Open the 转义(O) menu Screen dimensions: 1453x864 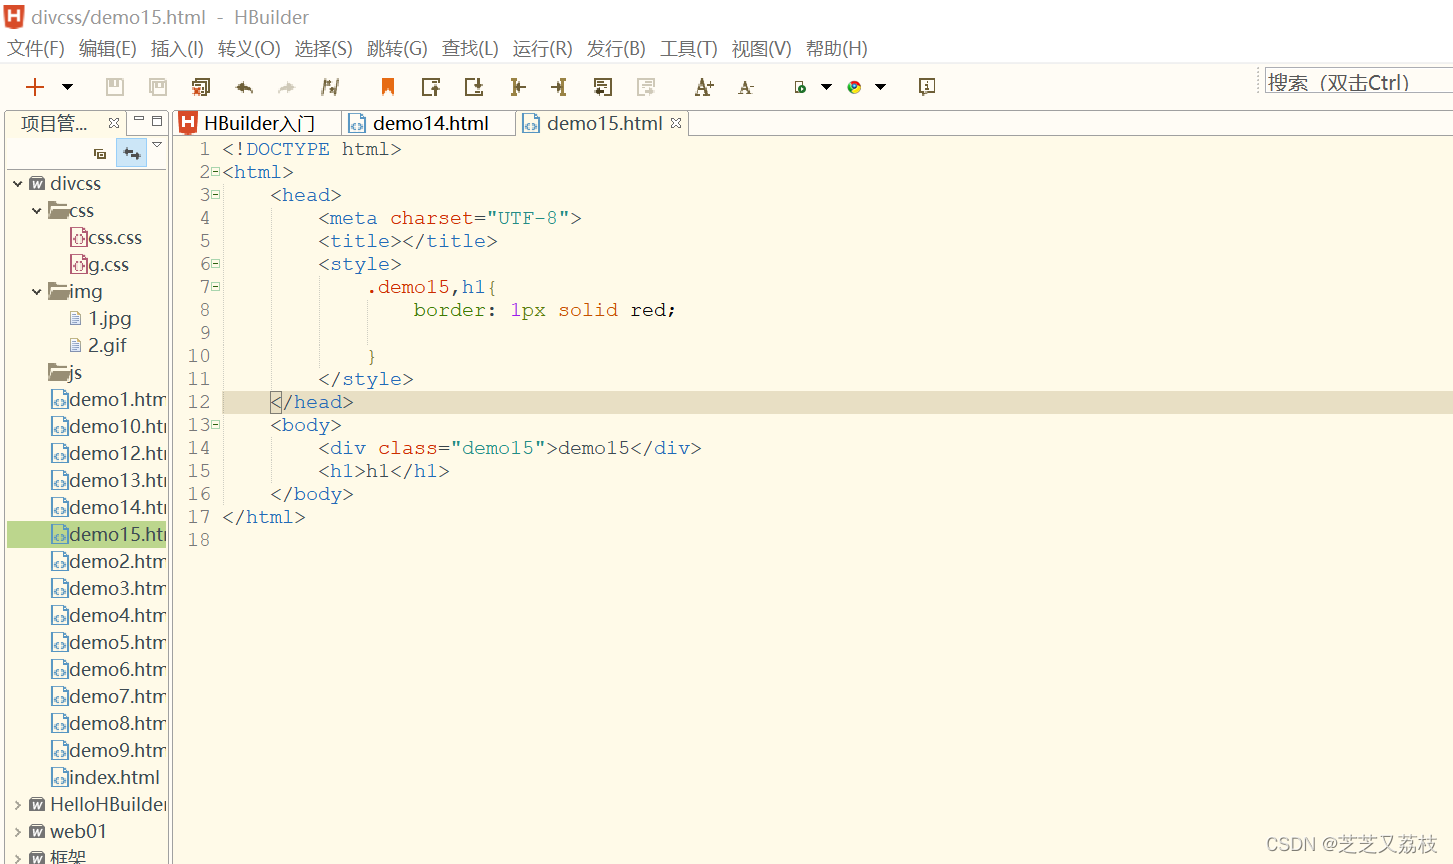[x=249, y=48]
